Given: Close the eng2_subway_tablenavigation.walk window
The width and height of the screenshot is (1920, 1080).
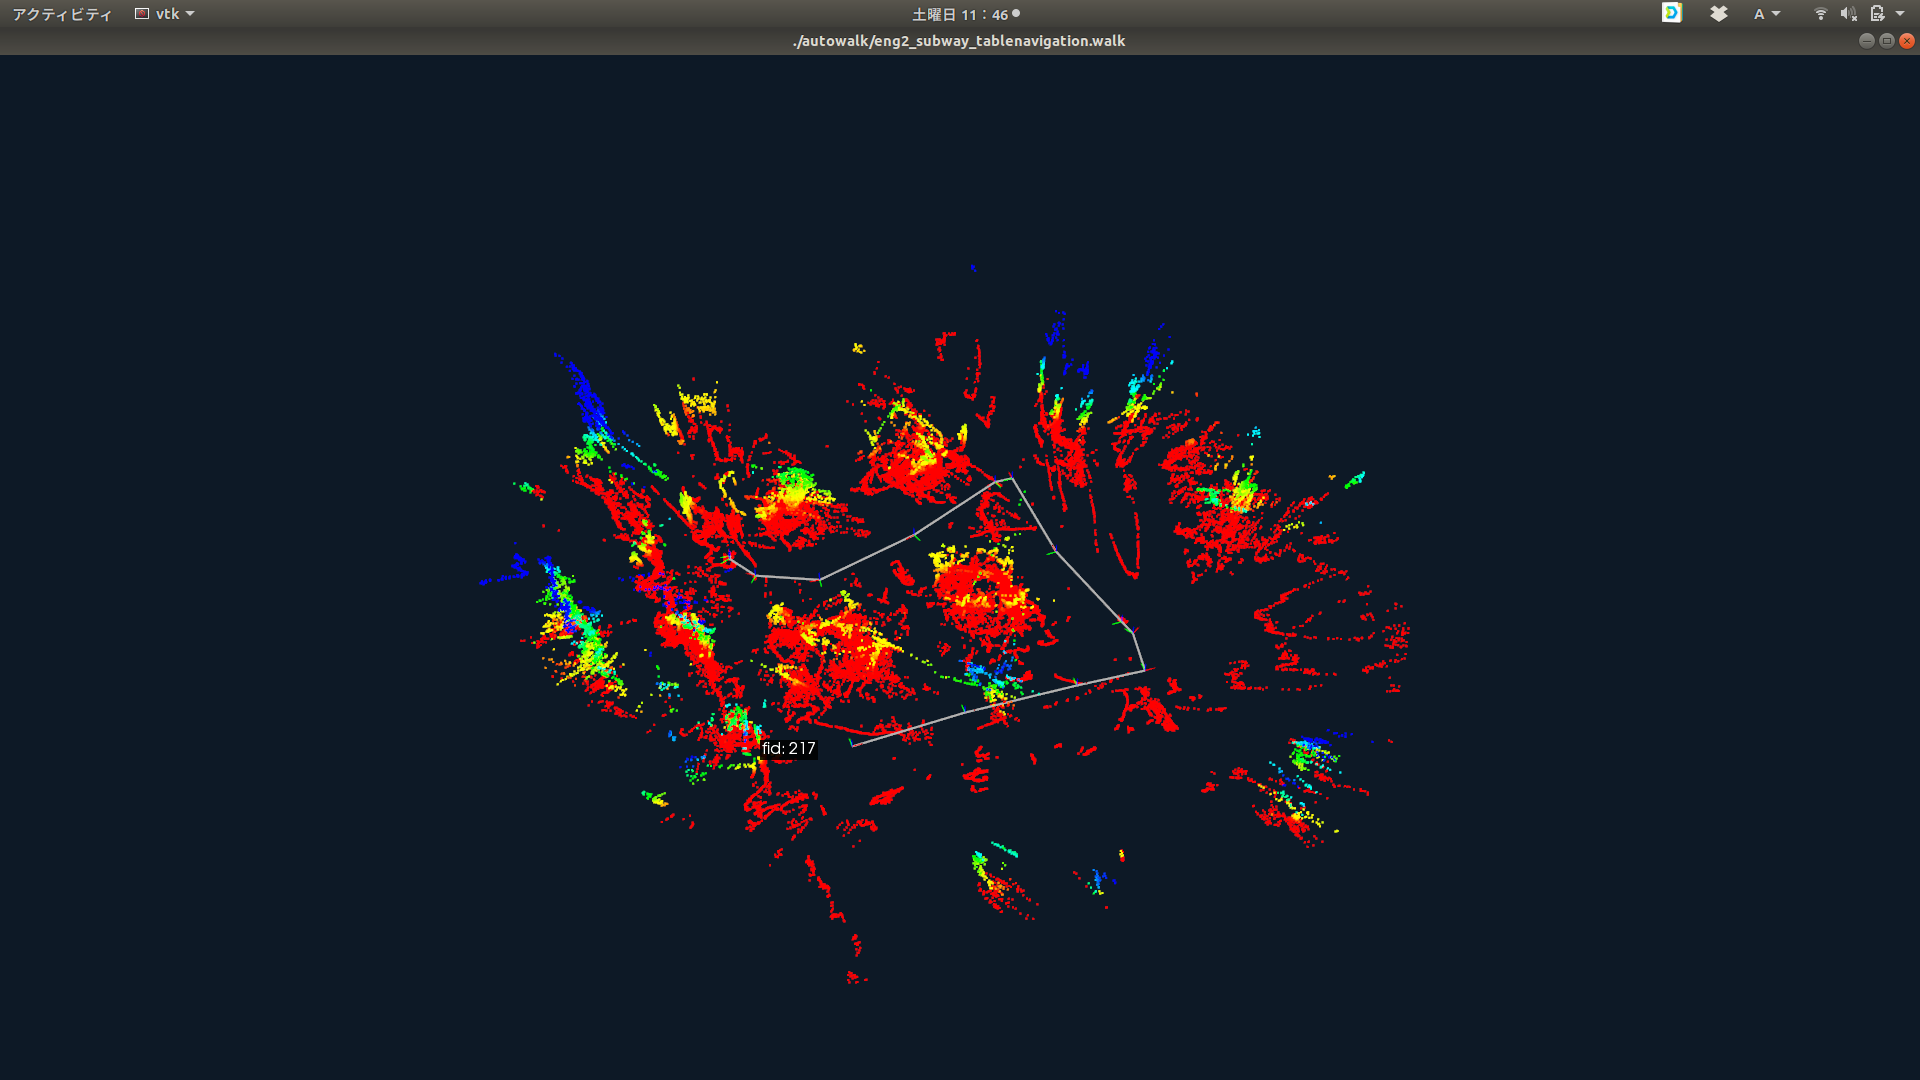Looking at the screenshot, I should pyautogui.click(x=1907, y=41).
